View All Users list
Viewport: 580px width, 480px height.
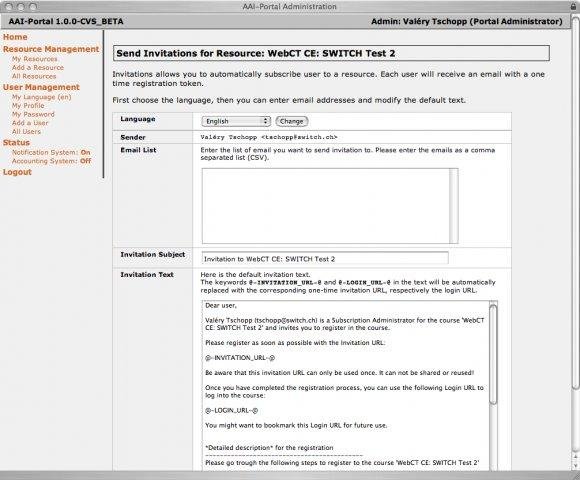tap(26, 131)
